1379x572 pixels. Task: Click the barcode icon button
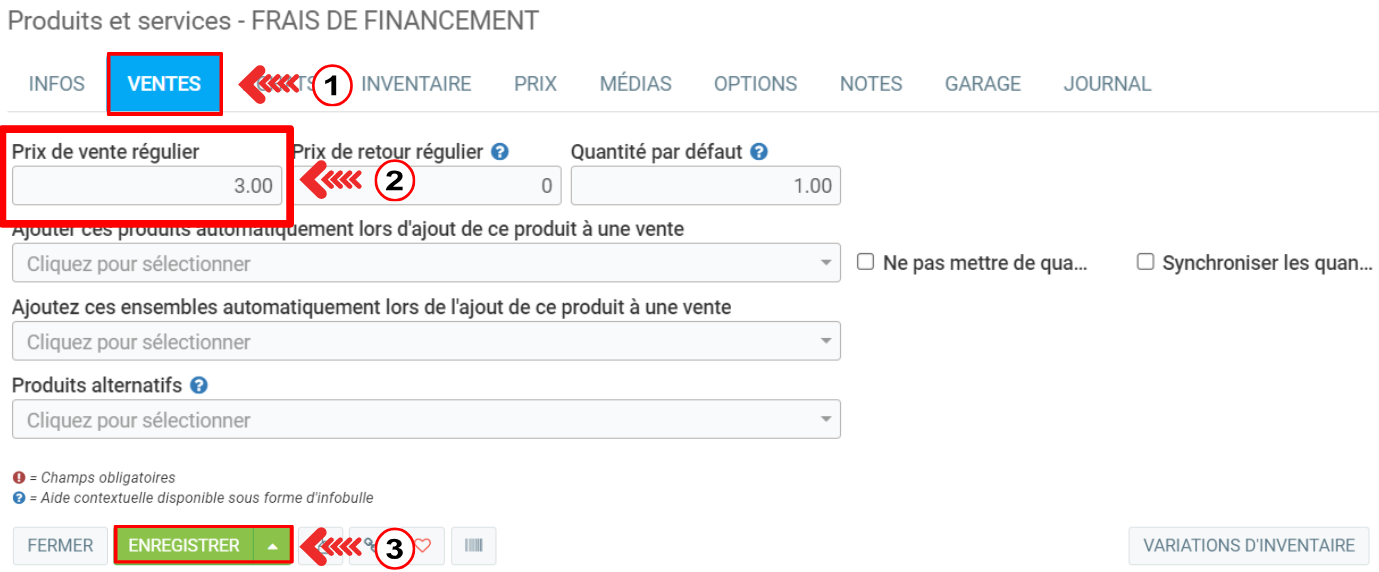(x=473, y=546)
